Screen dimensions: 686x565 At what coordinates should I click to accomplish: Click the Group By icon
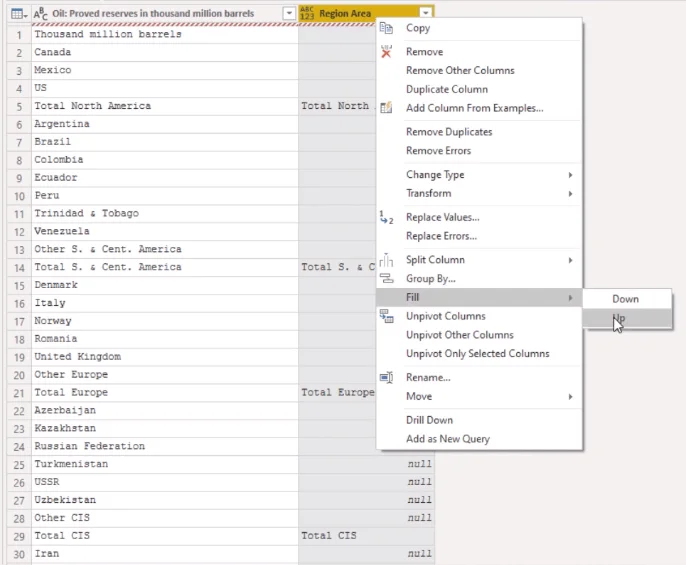click(386, 278)
